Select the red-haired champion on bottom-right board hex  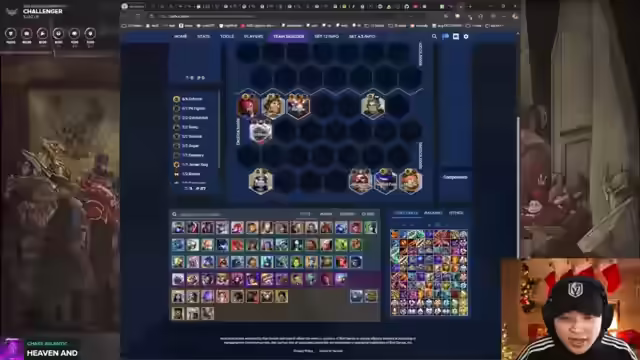click(411, 181)
